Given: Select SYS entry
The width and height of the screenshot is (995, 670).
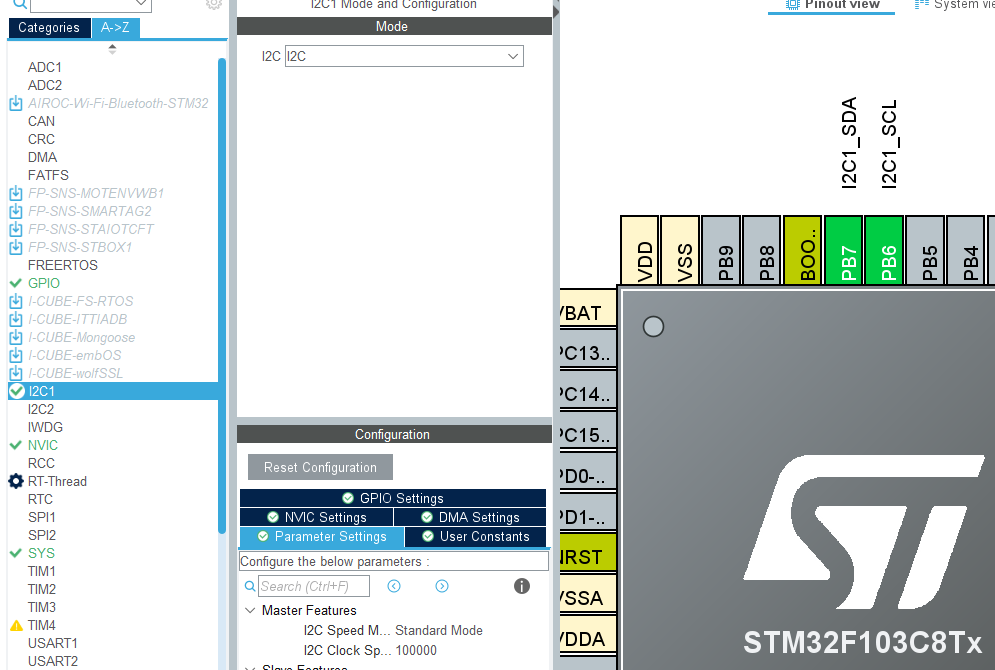Looking at the screenshot, I should click(x=41, y=553).
